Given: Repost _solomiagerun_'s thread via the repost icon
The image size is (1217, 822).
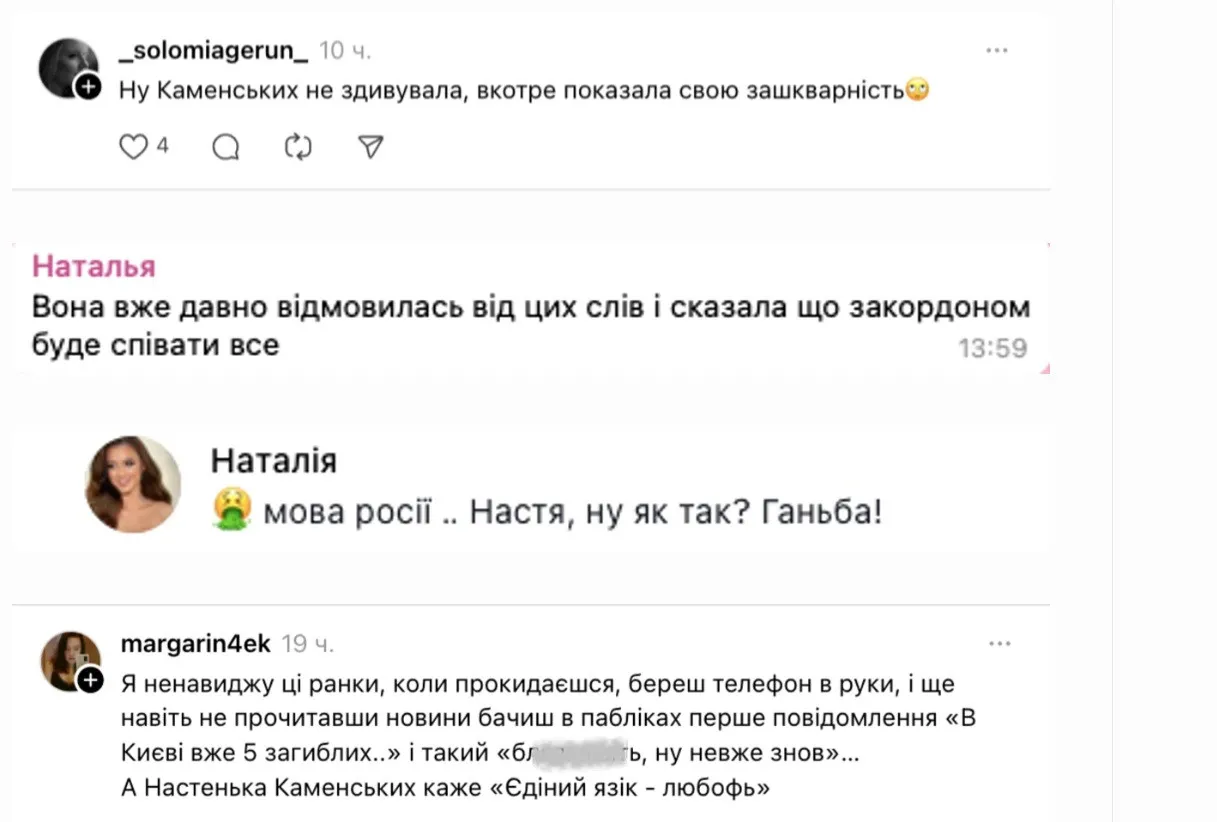Looking at the screenshot, I should (x=297, y=146).
